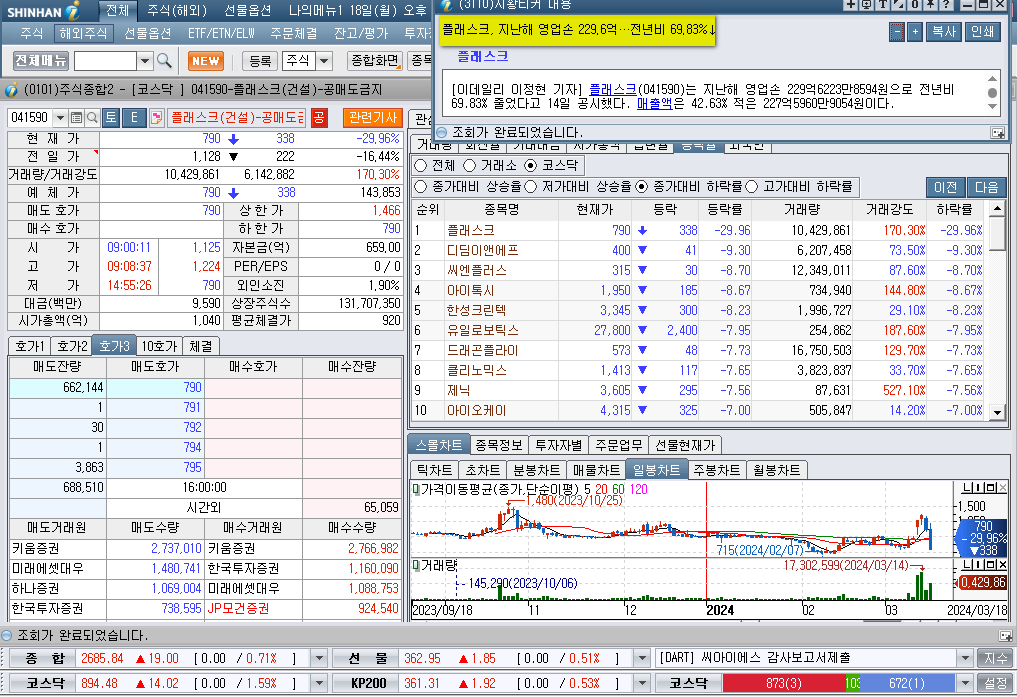
Task: Toggle the 가격이동평균 indicator checkbox on chart
Action: coord(416,489)
